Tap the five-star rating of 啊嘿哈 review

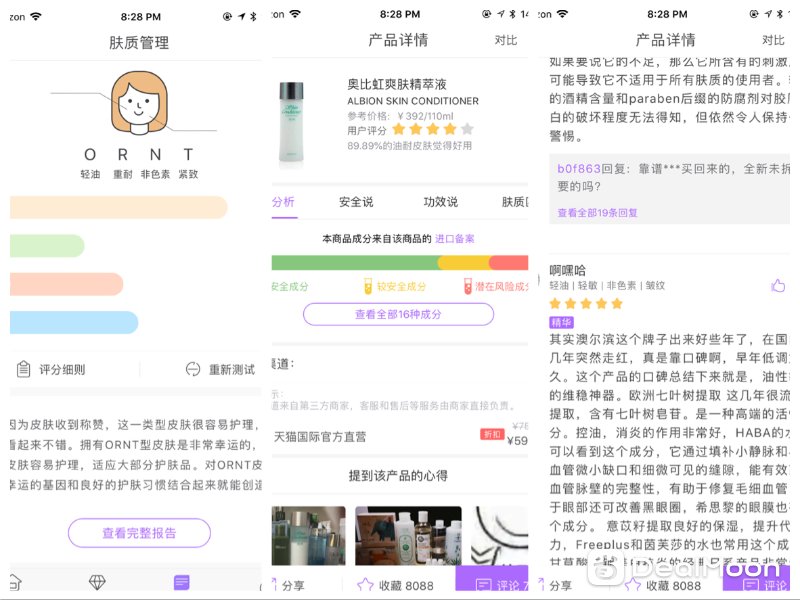point(586,304)
